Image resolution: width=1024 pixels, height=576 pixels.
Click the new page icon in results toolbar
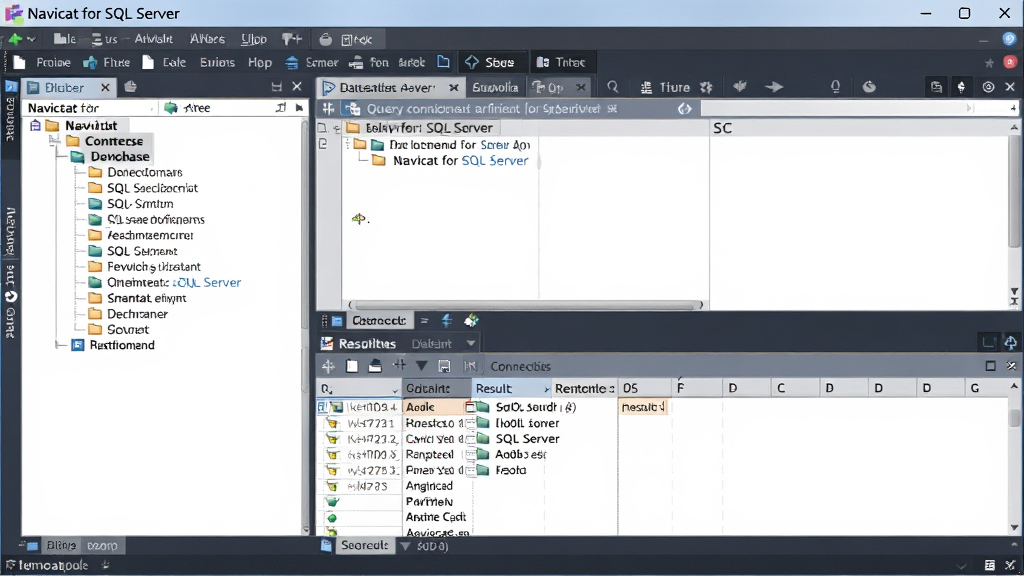(352, 366)
